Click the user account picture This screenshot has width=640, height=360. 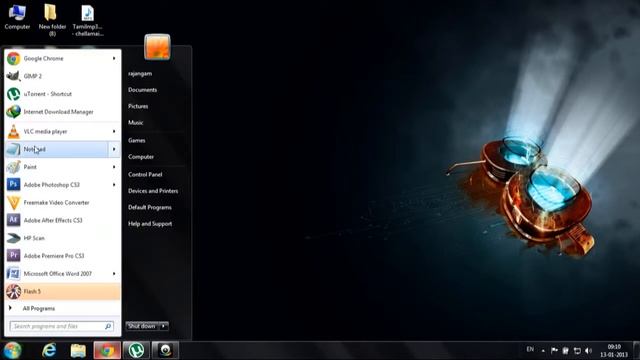(x=157, y=47)
